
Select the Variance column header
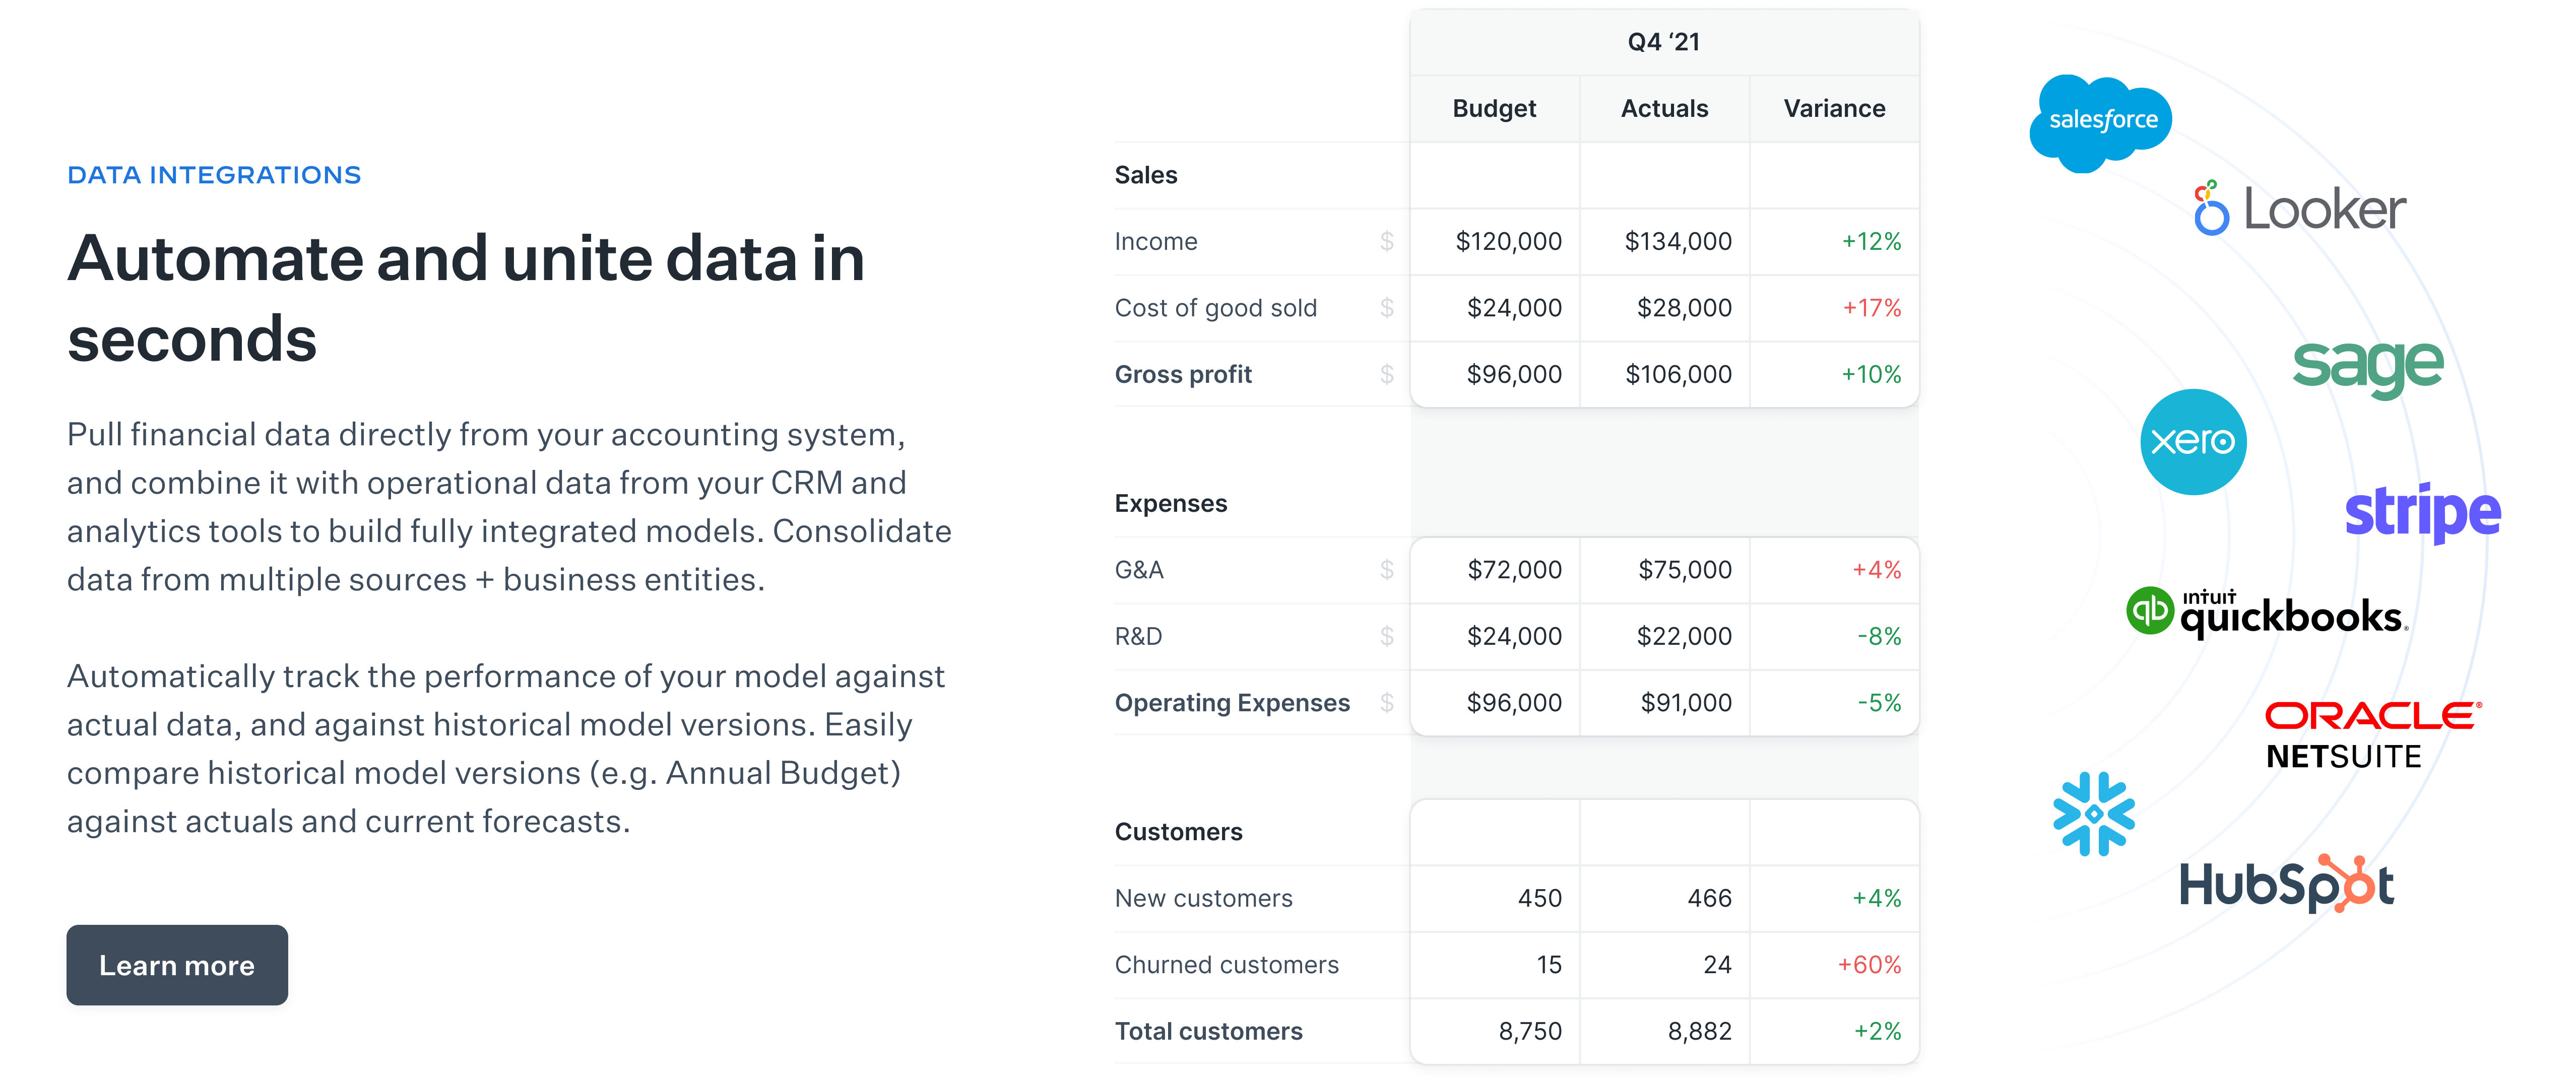[x=1834, y=108]
